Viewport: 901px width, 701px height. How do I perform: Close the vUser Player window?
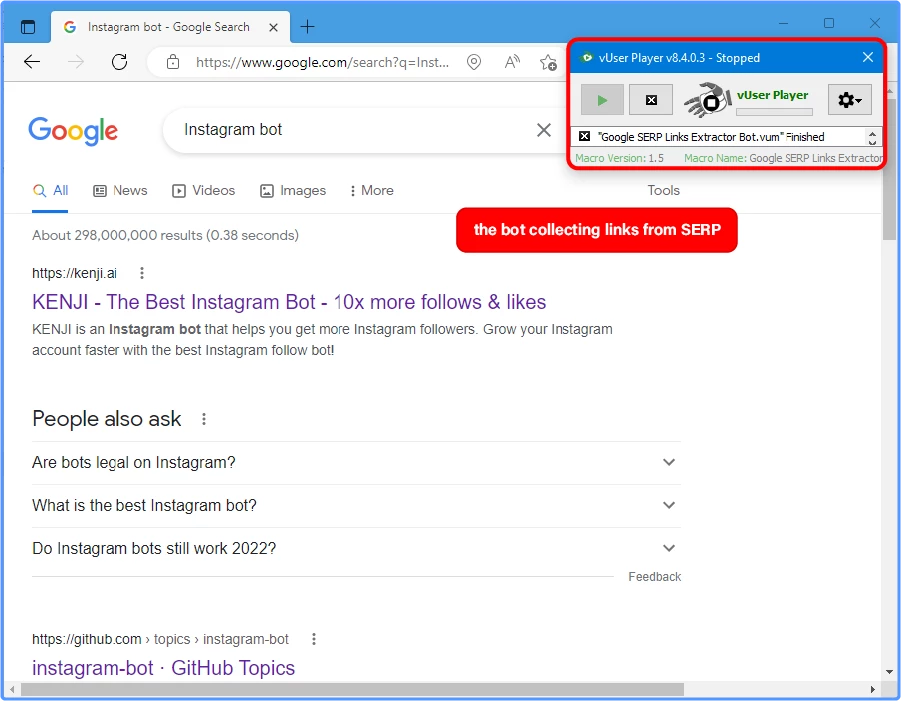868,57
